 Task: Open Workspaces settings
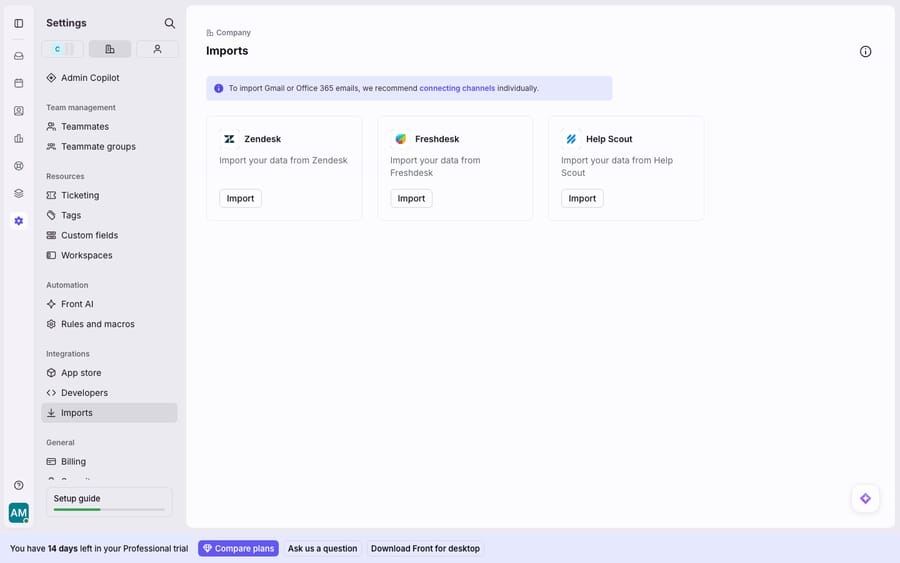pos(109,255)
